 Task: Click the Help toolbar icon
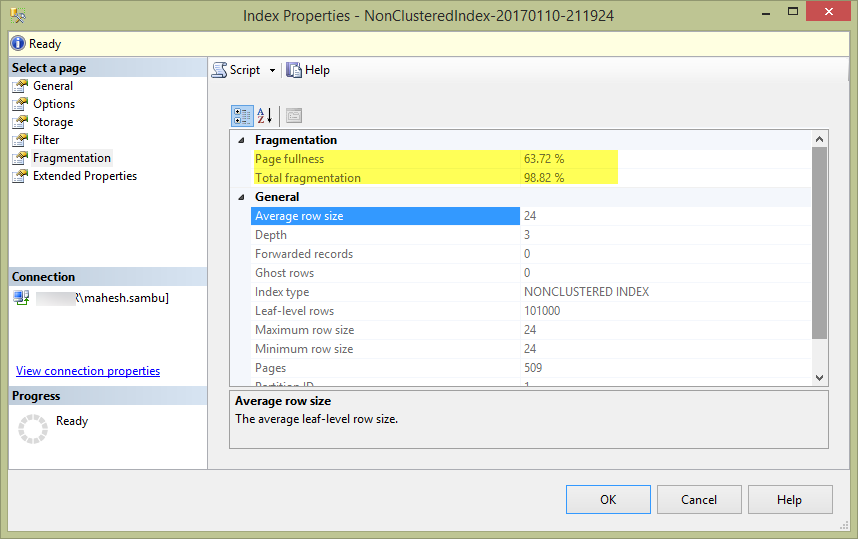(x=294, y=70)
